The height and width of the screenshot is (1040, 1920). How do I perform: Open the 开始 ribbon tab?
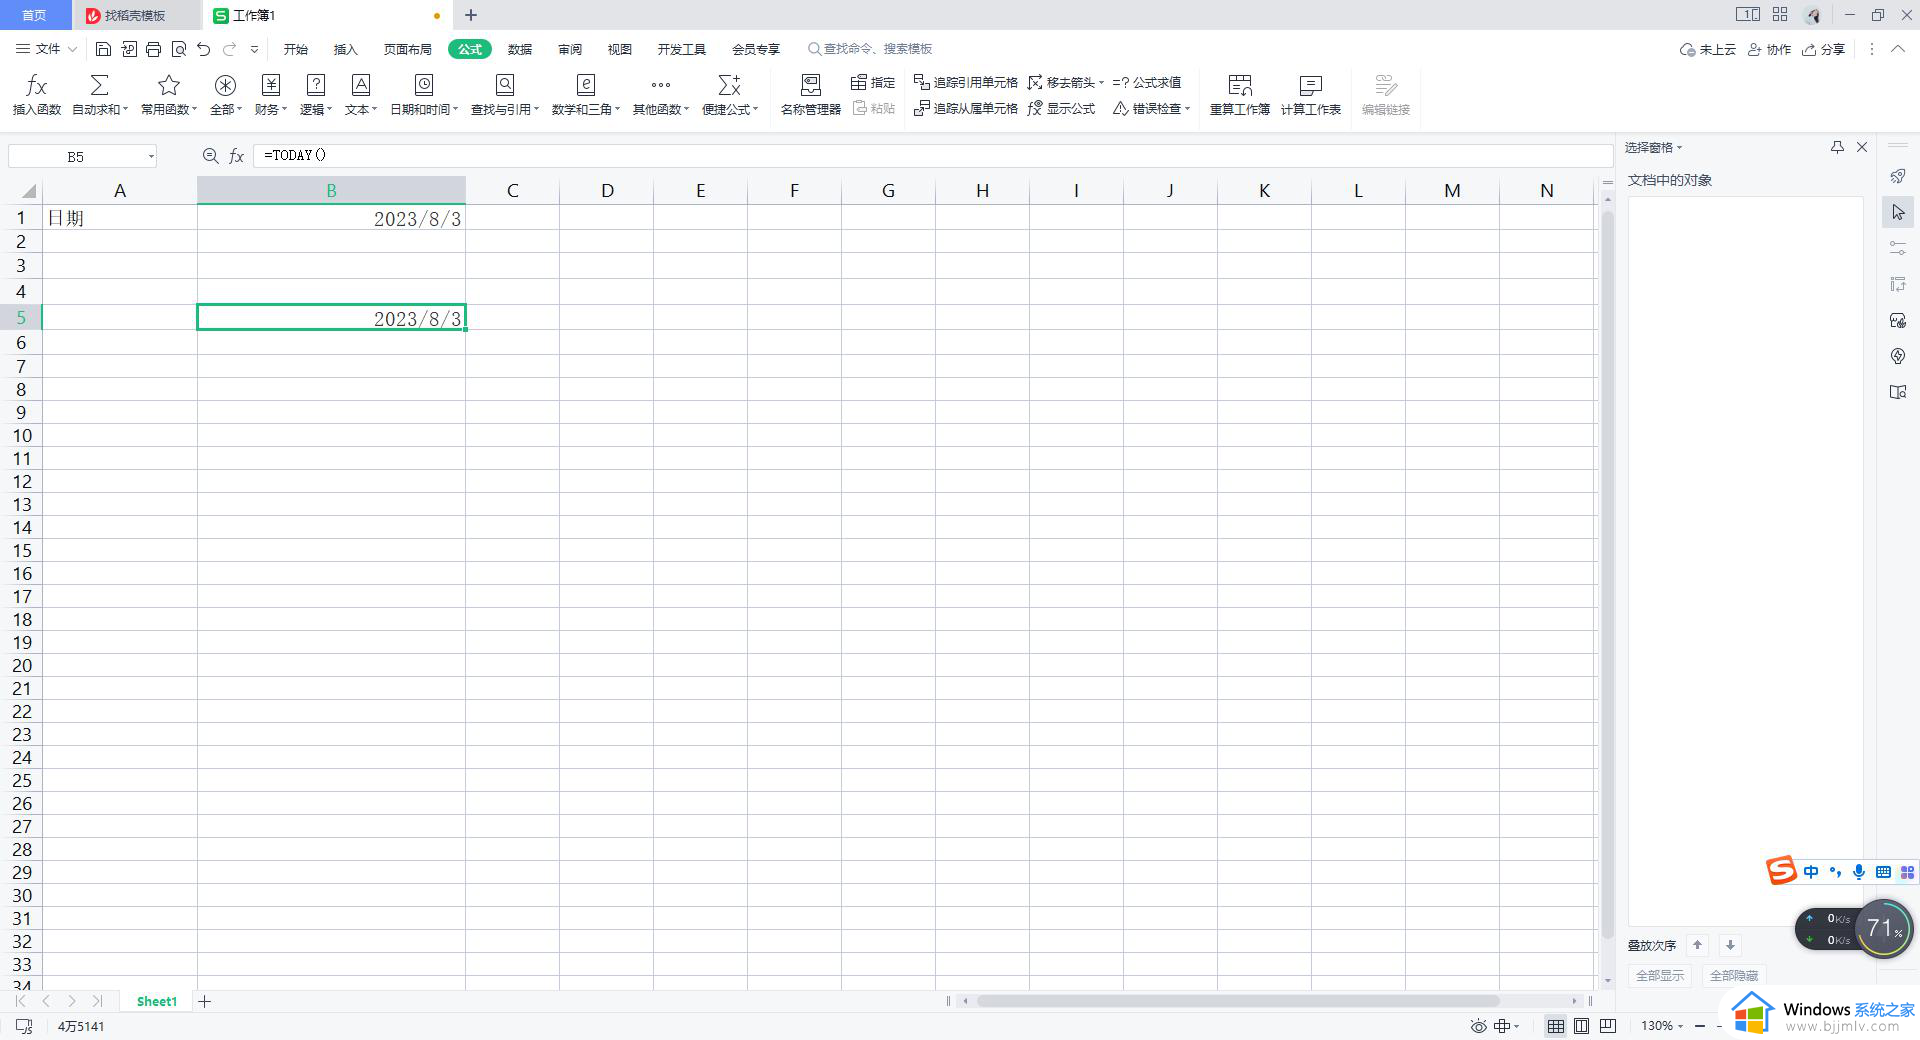click(x=295, y=49)
